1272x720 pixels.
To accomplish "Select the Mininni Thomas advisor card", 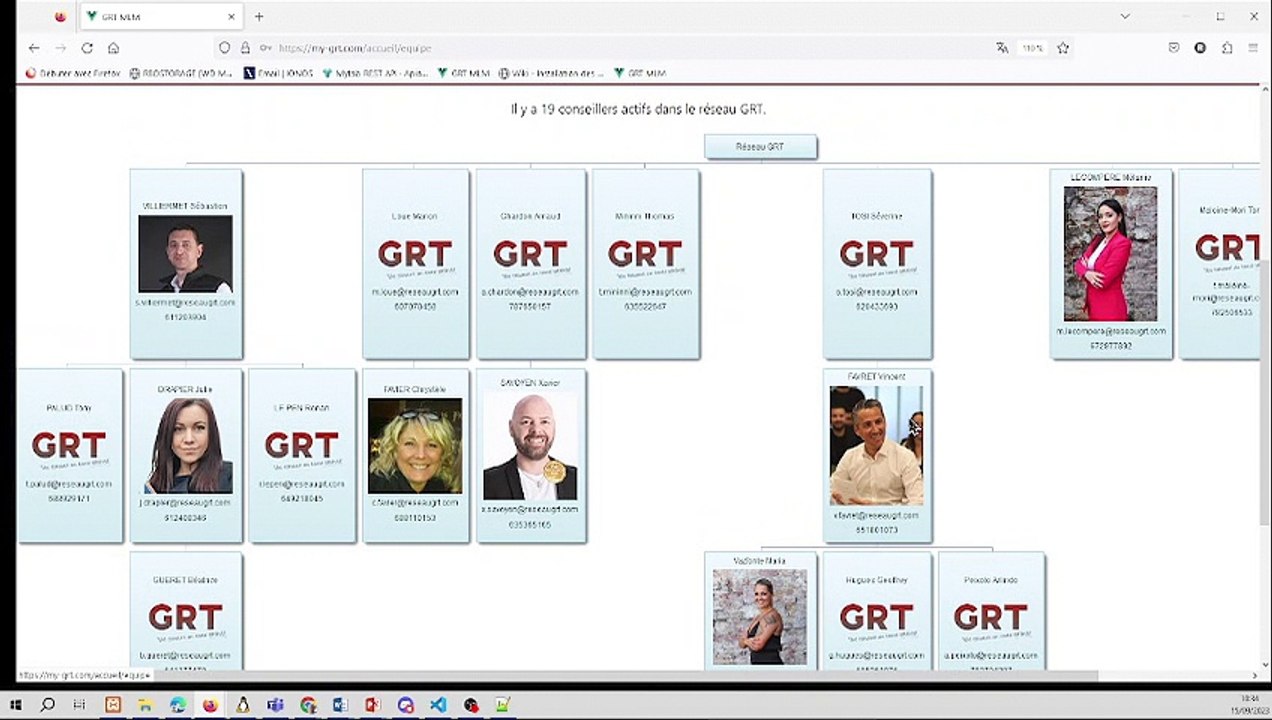I will [646, 263].
